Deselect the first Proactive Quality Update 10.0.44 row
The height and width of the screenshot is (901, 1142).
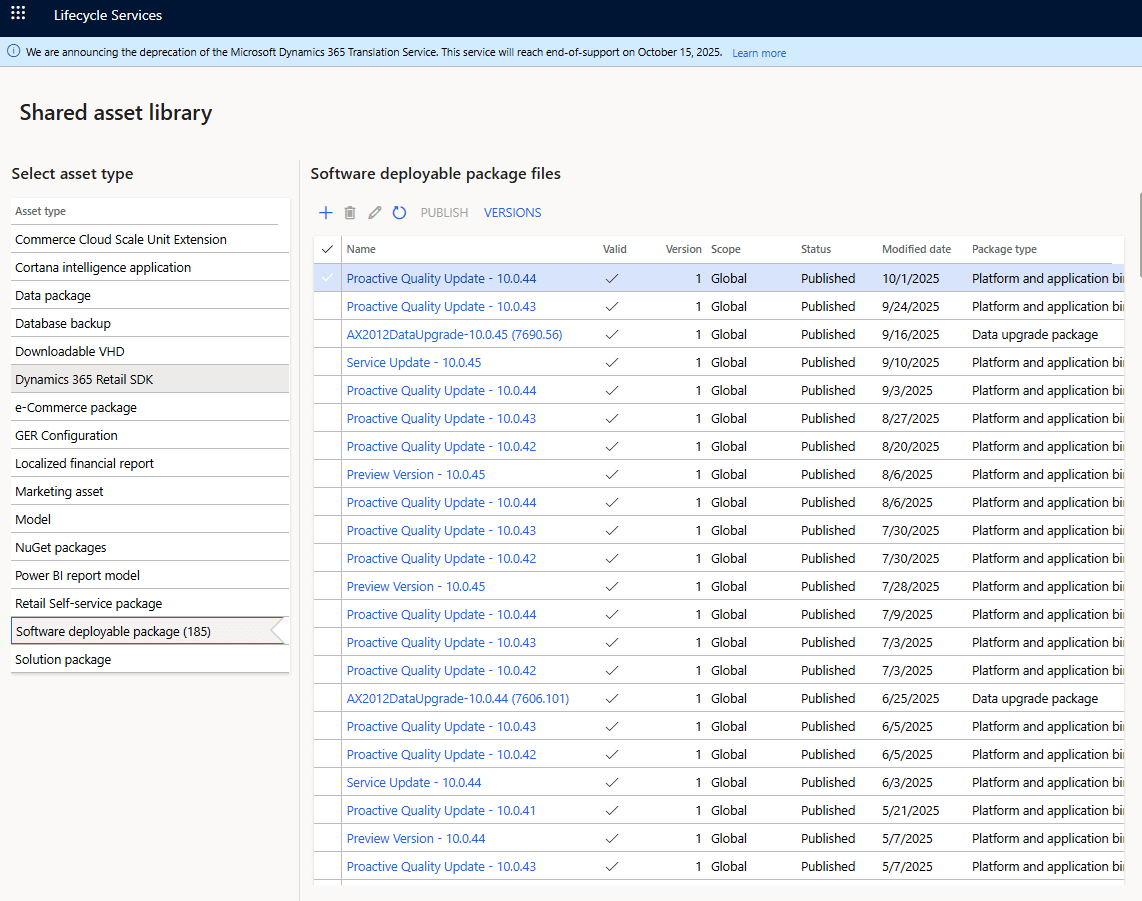pos(327,279)
